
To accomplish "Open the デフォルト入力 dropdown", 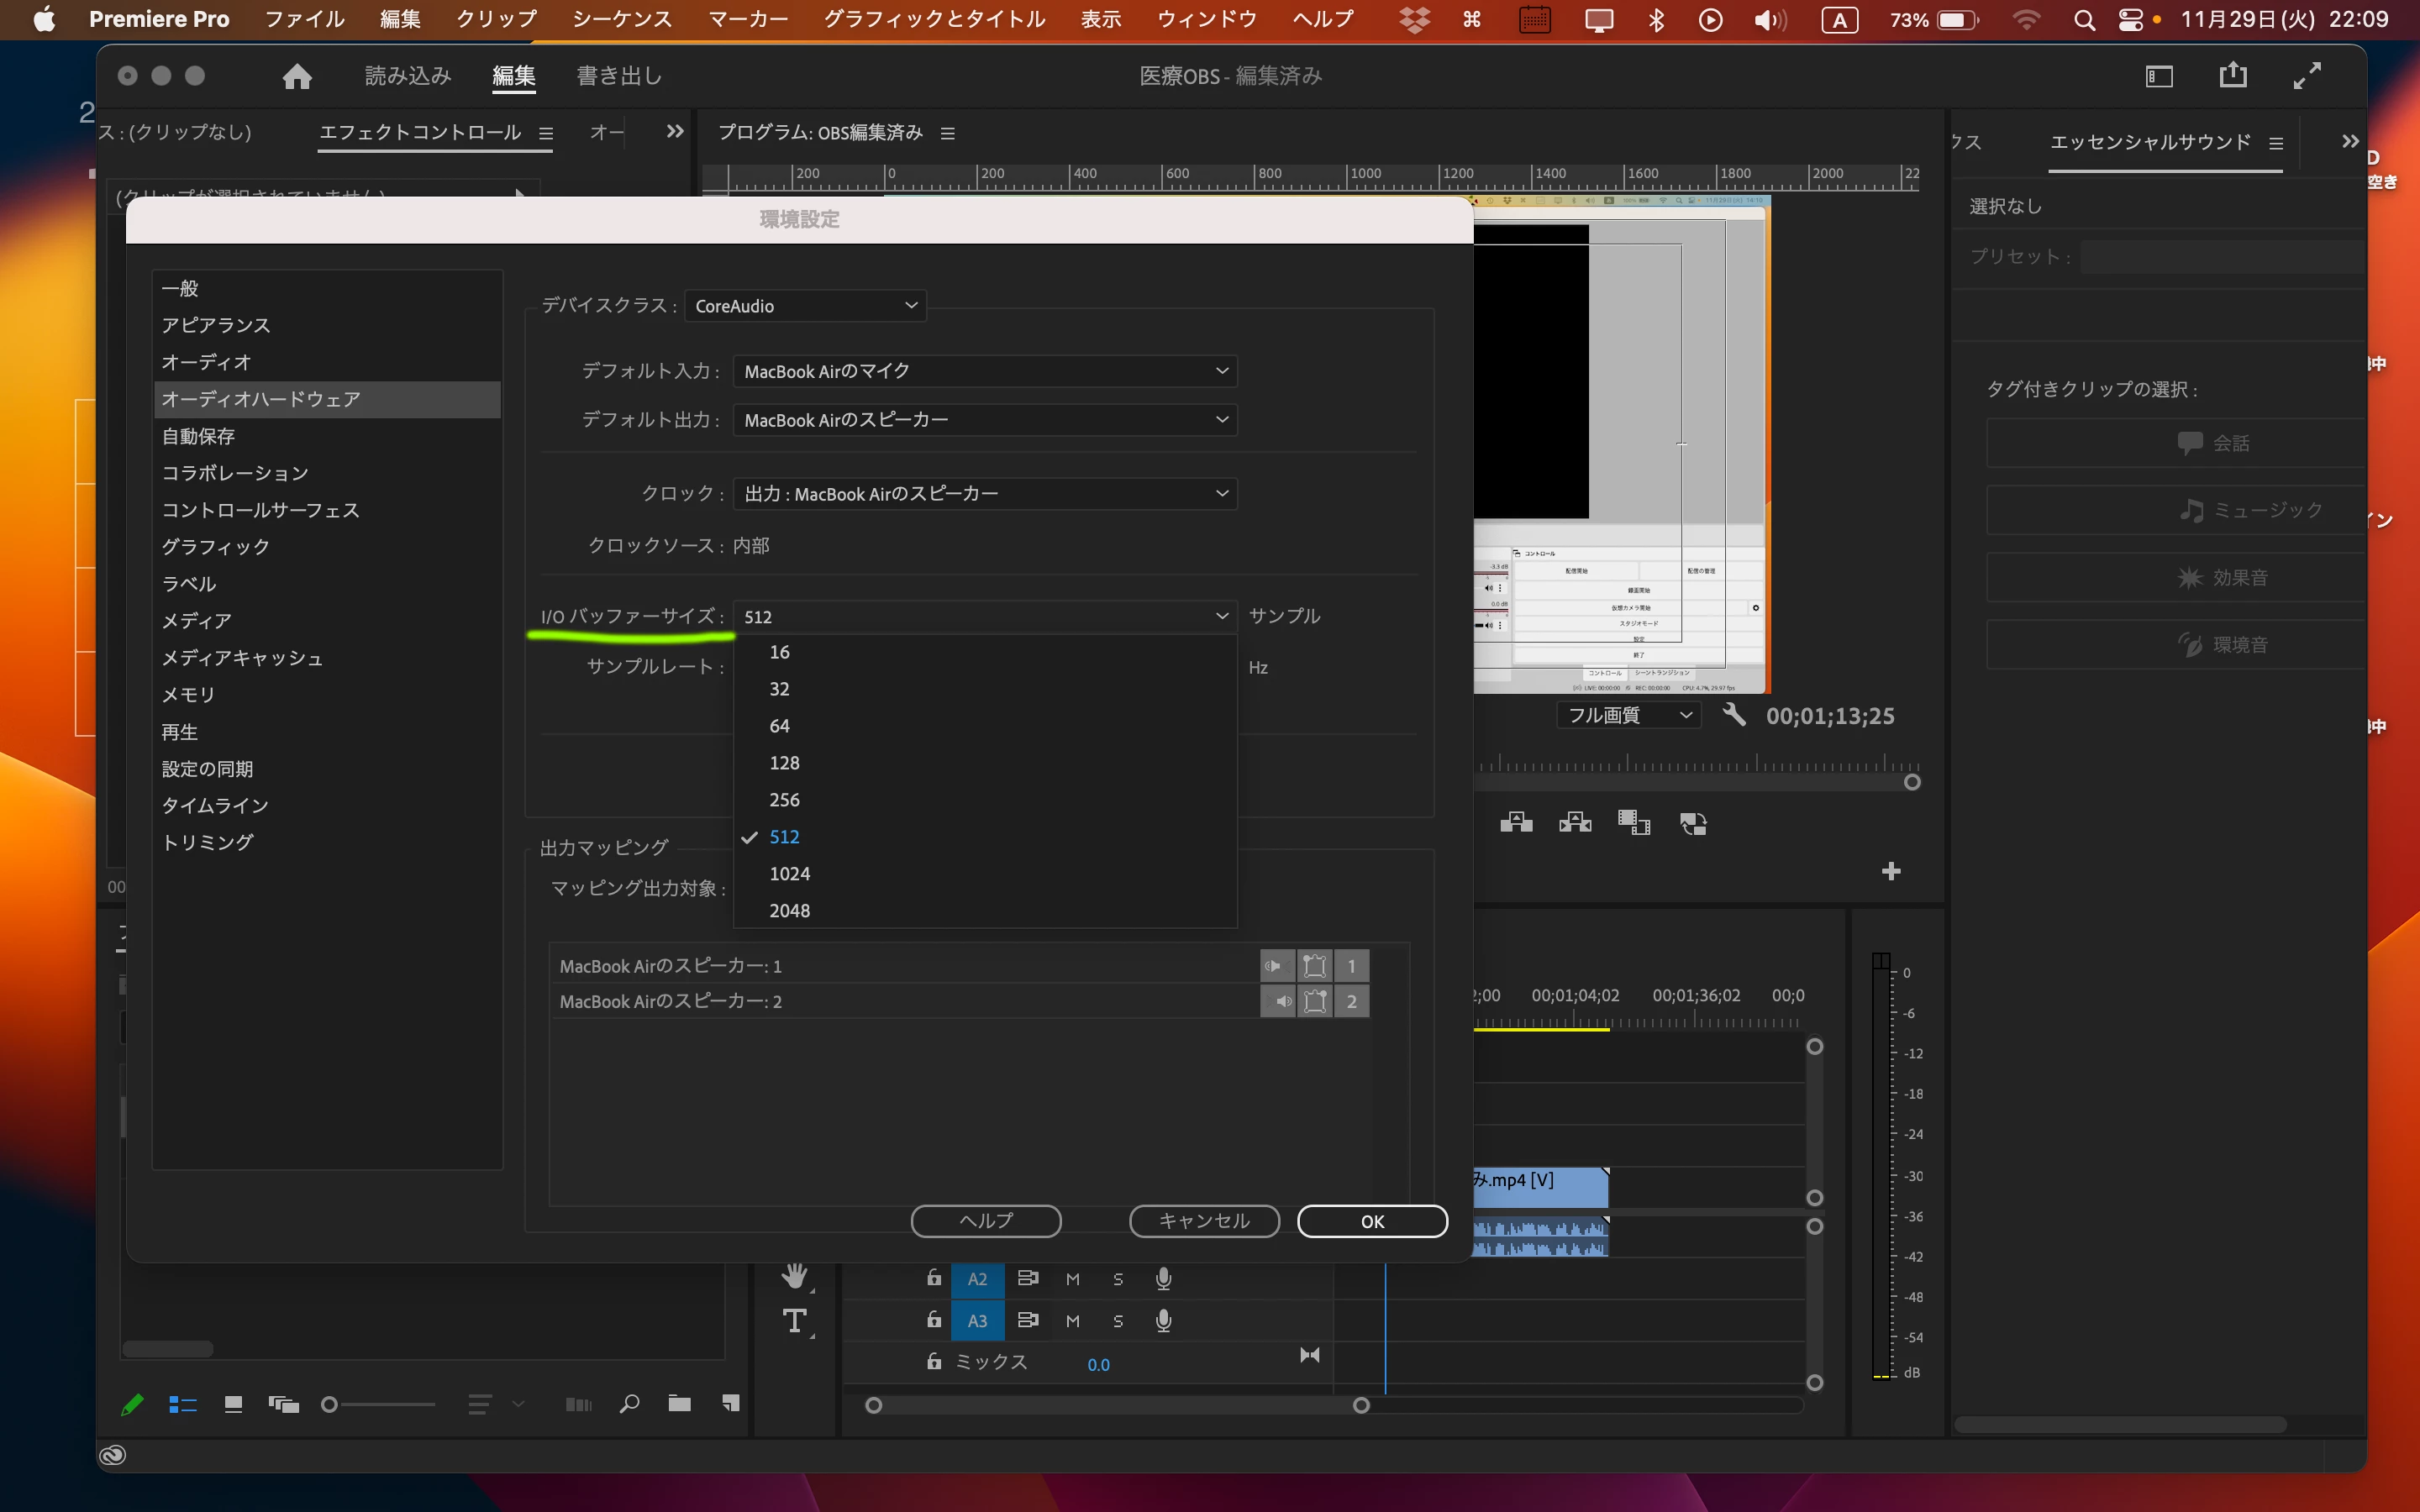I will (x=984, y=371).
